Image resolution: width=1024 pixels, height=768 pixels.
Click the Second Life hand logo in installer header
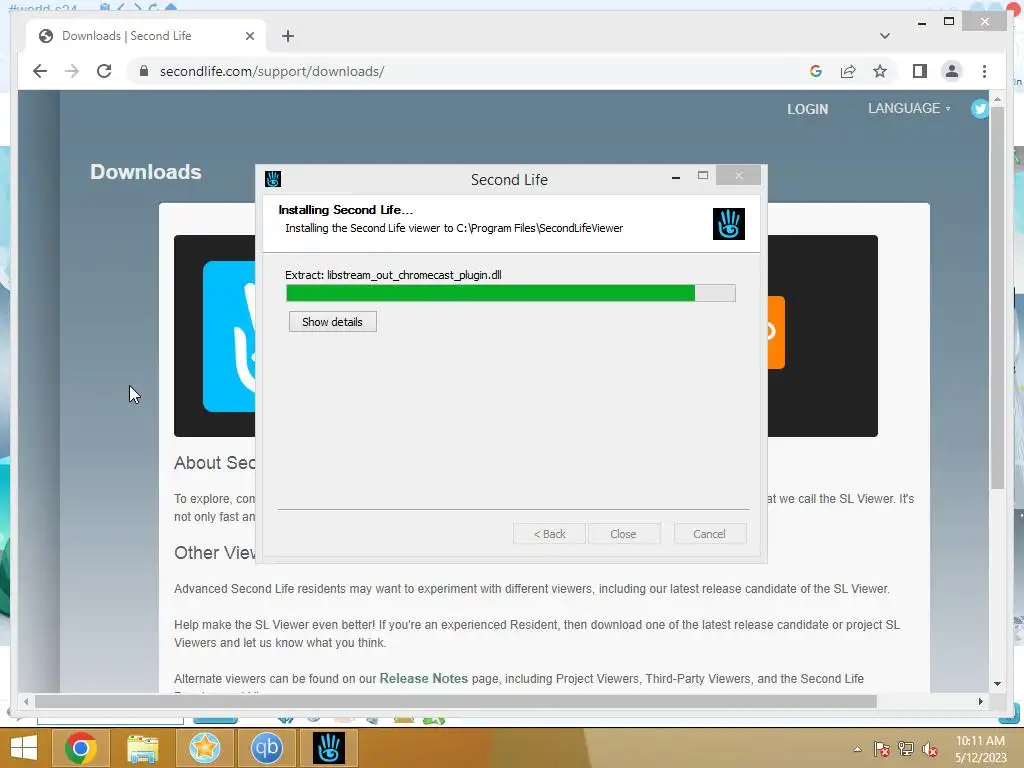(x=729, y=224)
